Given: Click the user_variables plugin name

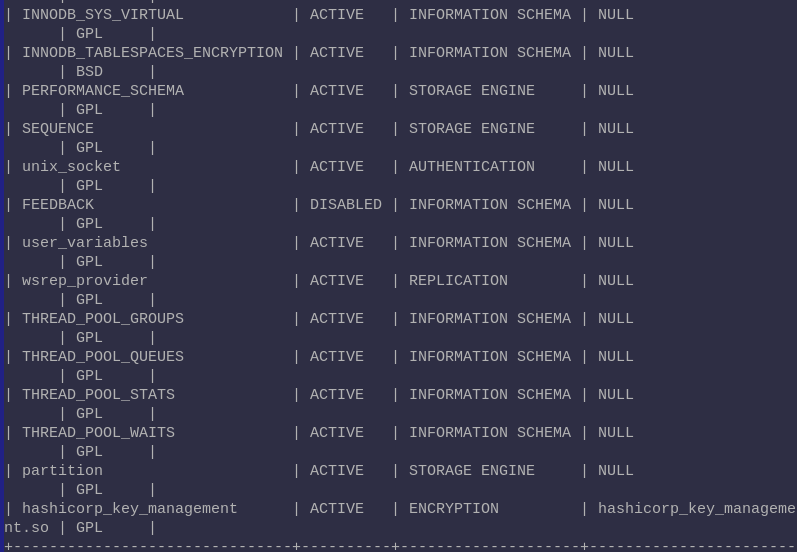Looking at the screenshot, I should point(85,243).
